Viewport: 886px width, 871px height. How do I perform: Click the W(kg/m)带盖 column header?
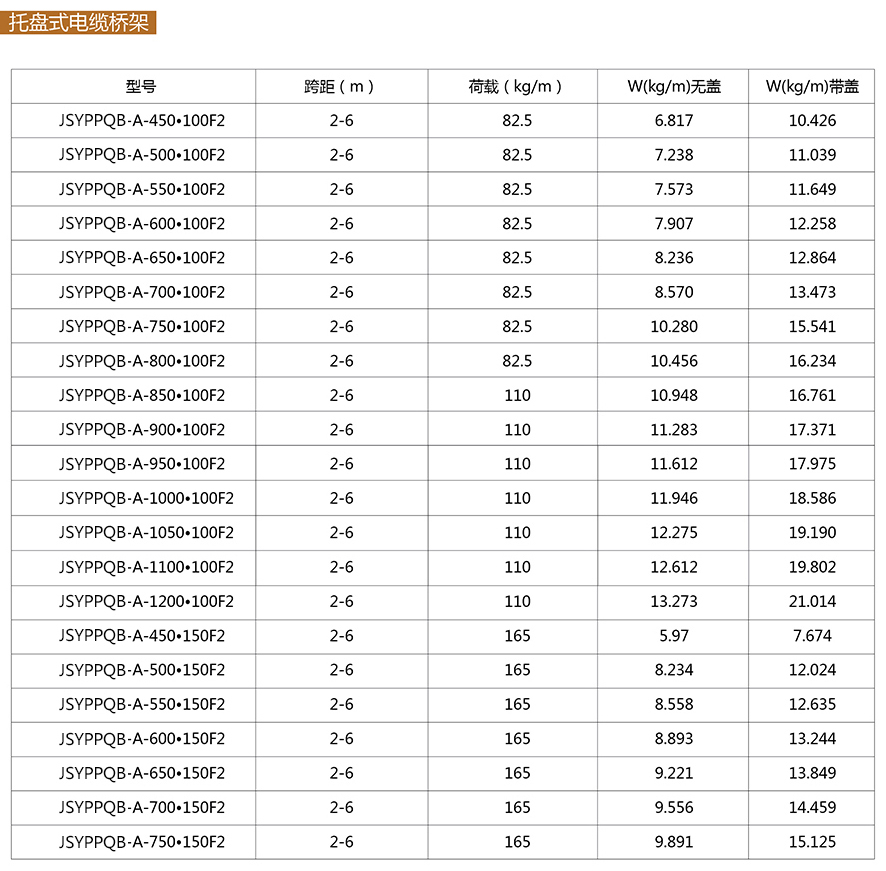pyautogui.click(x=811, y=87)
